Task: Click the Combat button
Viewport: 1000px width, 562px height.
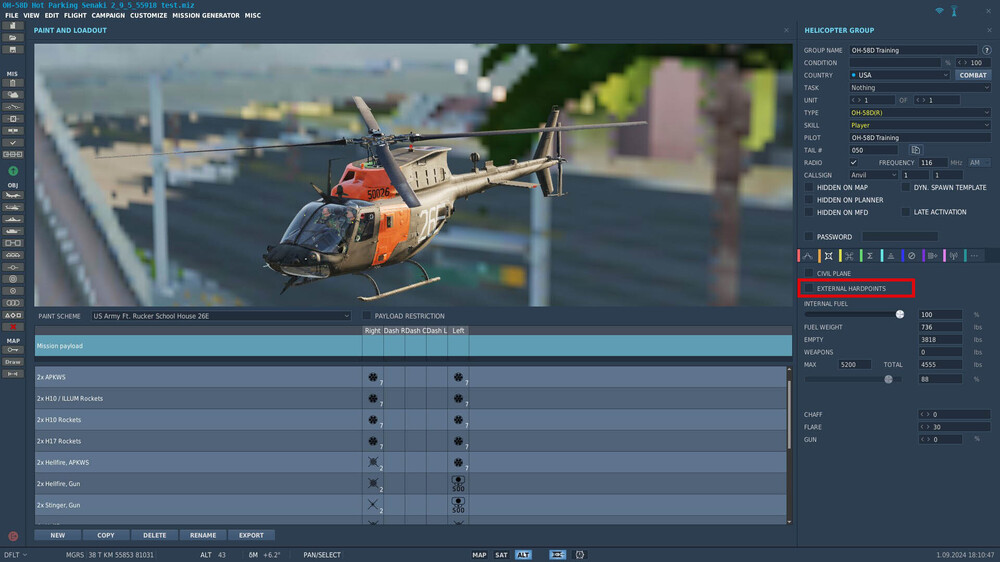Action: coord(972,75)
